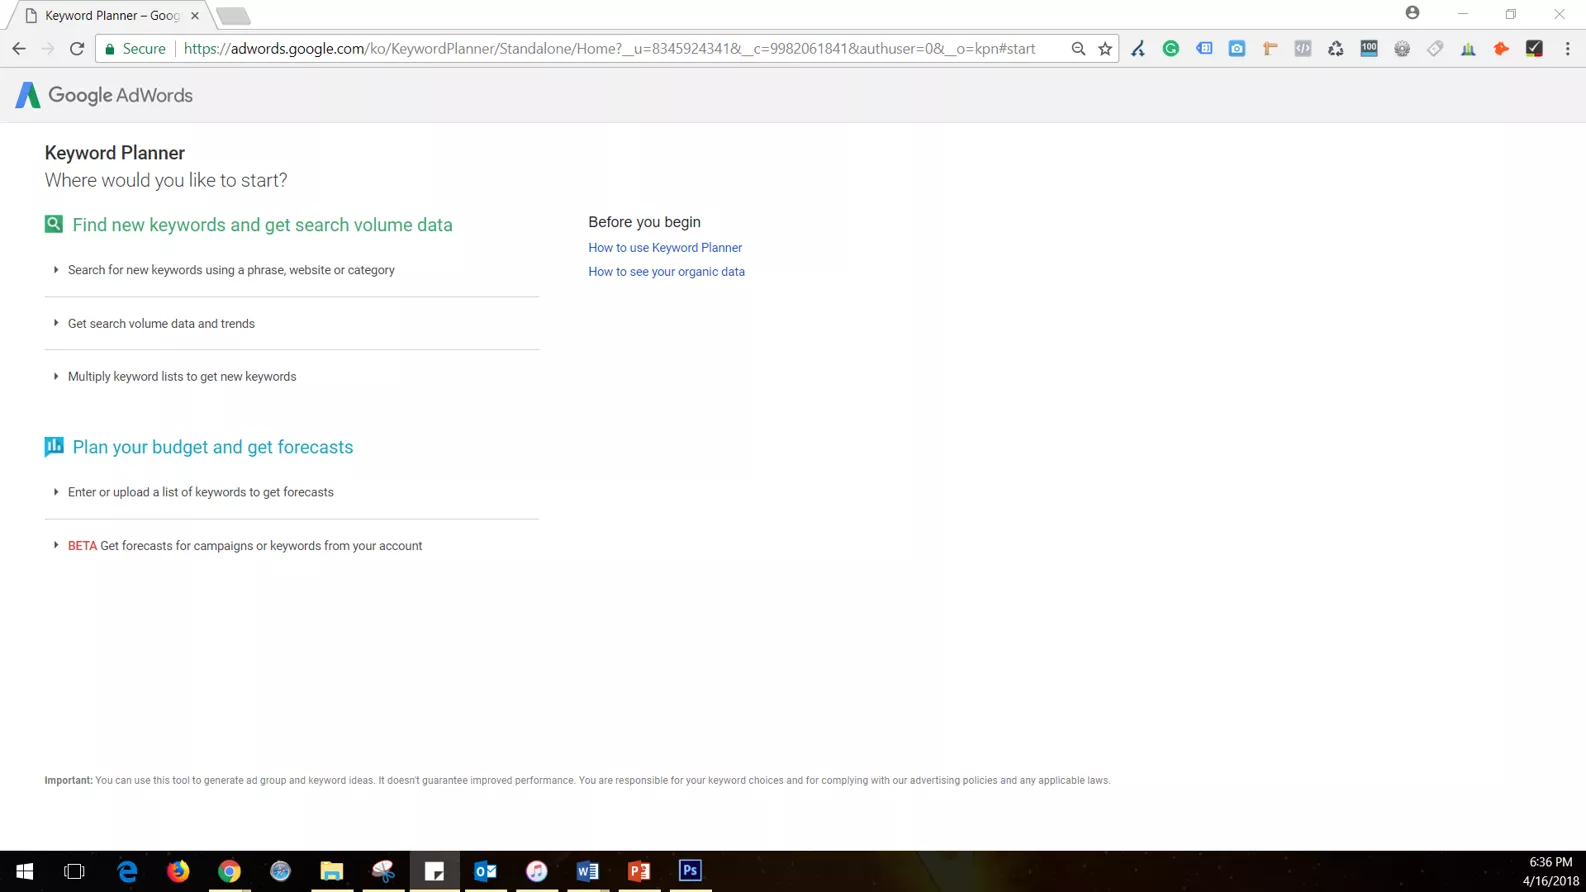This screenshot has width=1586, height=892.
Task: Click the green magnifier icon beside Find new keywords
Action: [x=54, y=224]
